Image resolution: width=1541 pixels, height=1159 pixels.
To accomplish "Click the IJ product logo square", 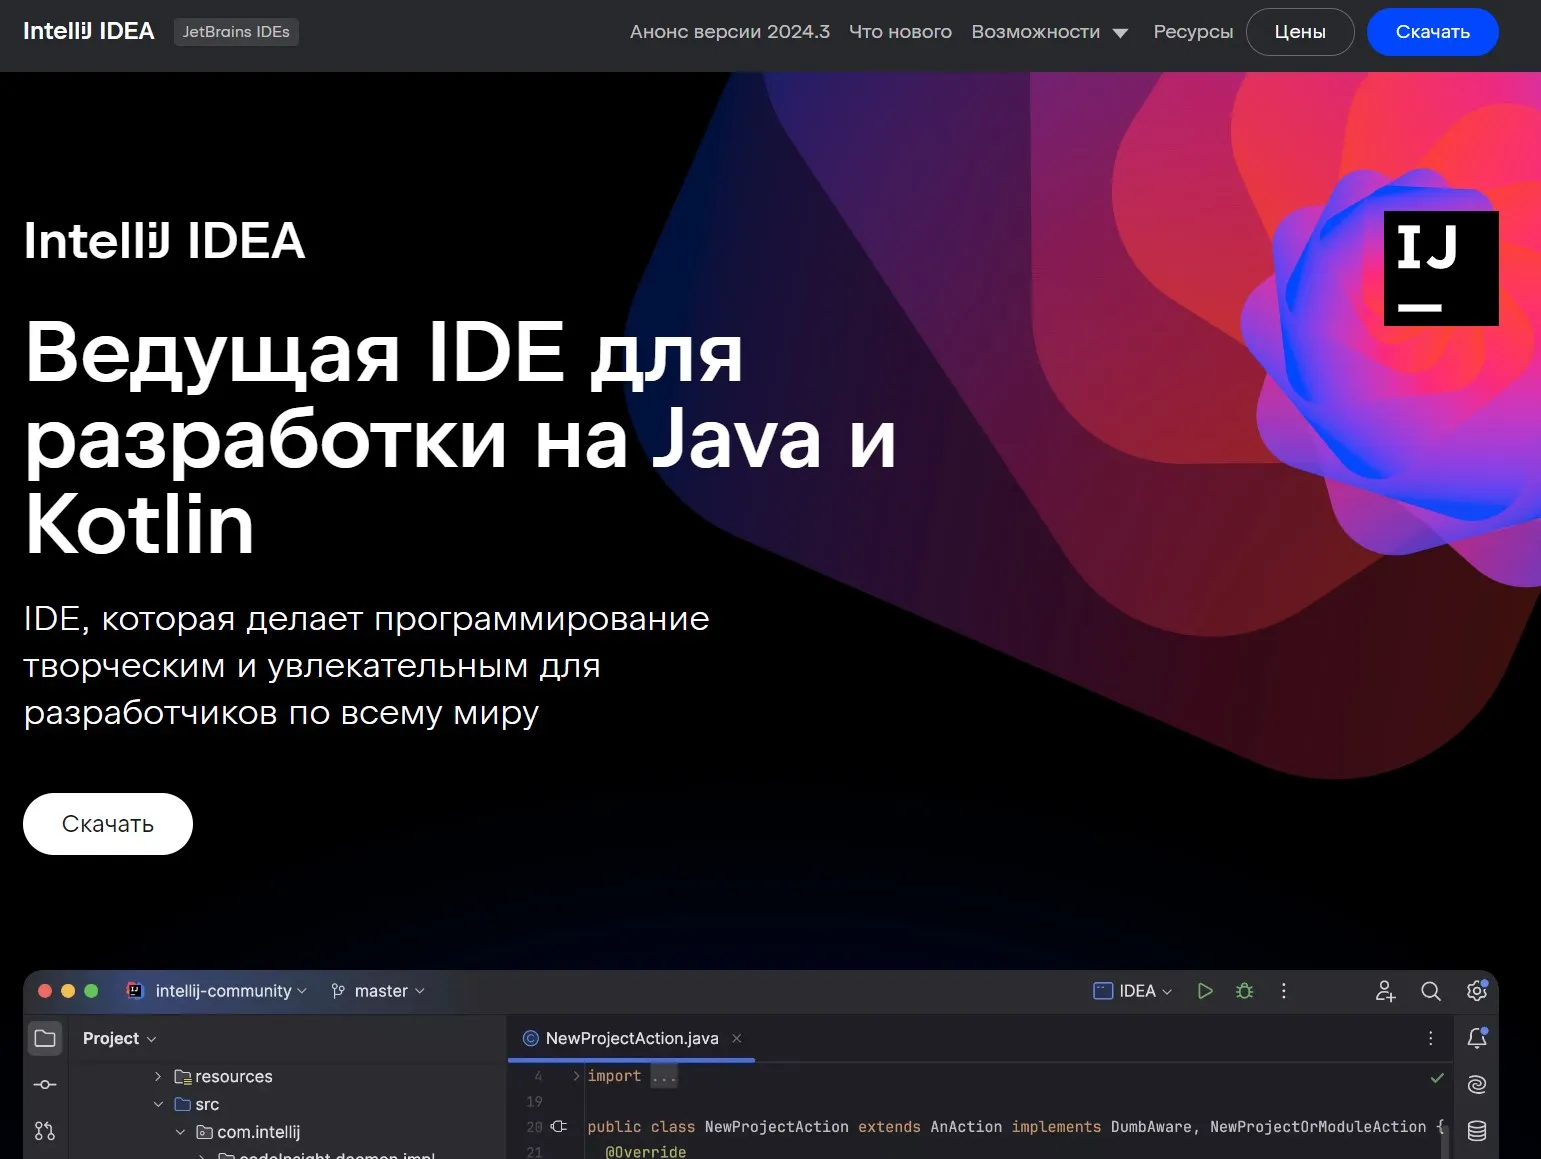I will click(x=1441, y=268).
